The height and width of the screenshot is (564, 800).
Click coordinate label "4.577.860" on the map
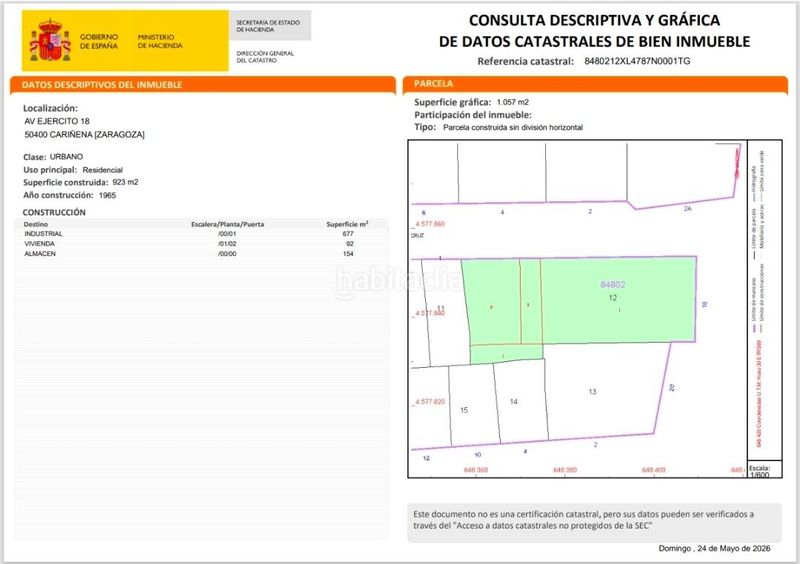[430, 224]
